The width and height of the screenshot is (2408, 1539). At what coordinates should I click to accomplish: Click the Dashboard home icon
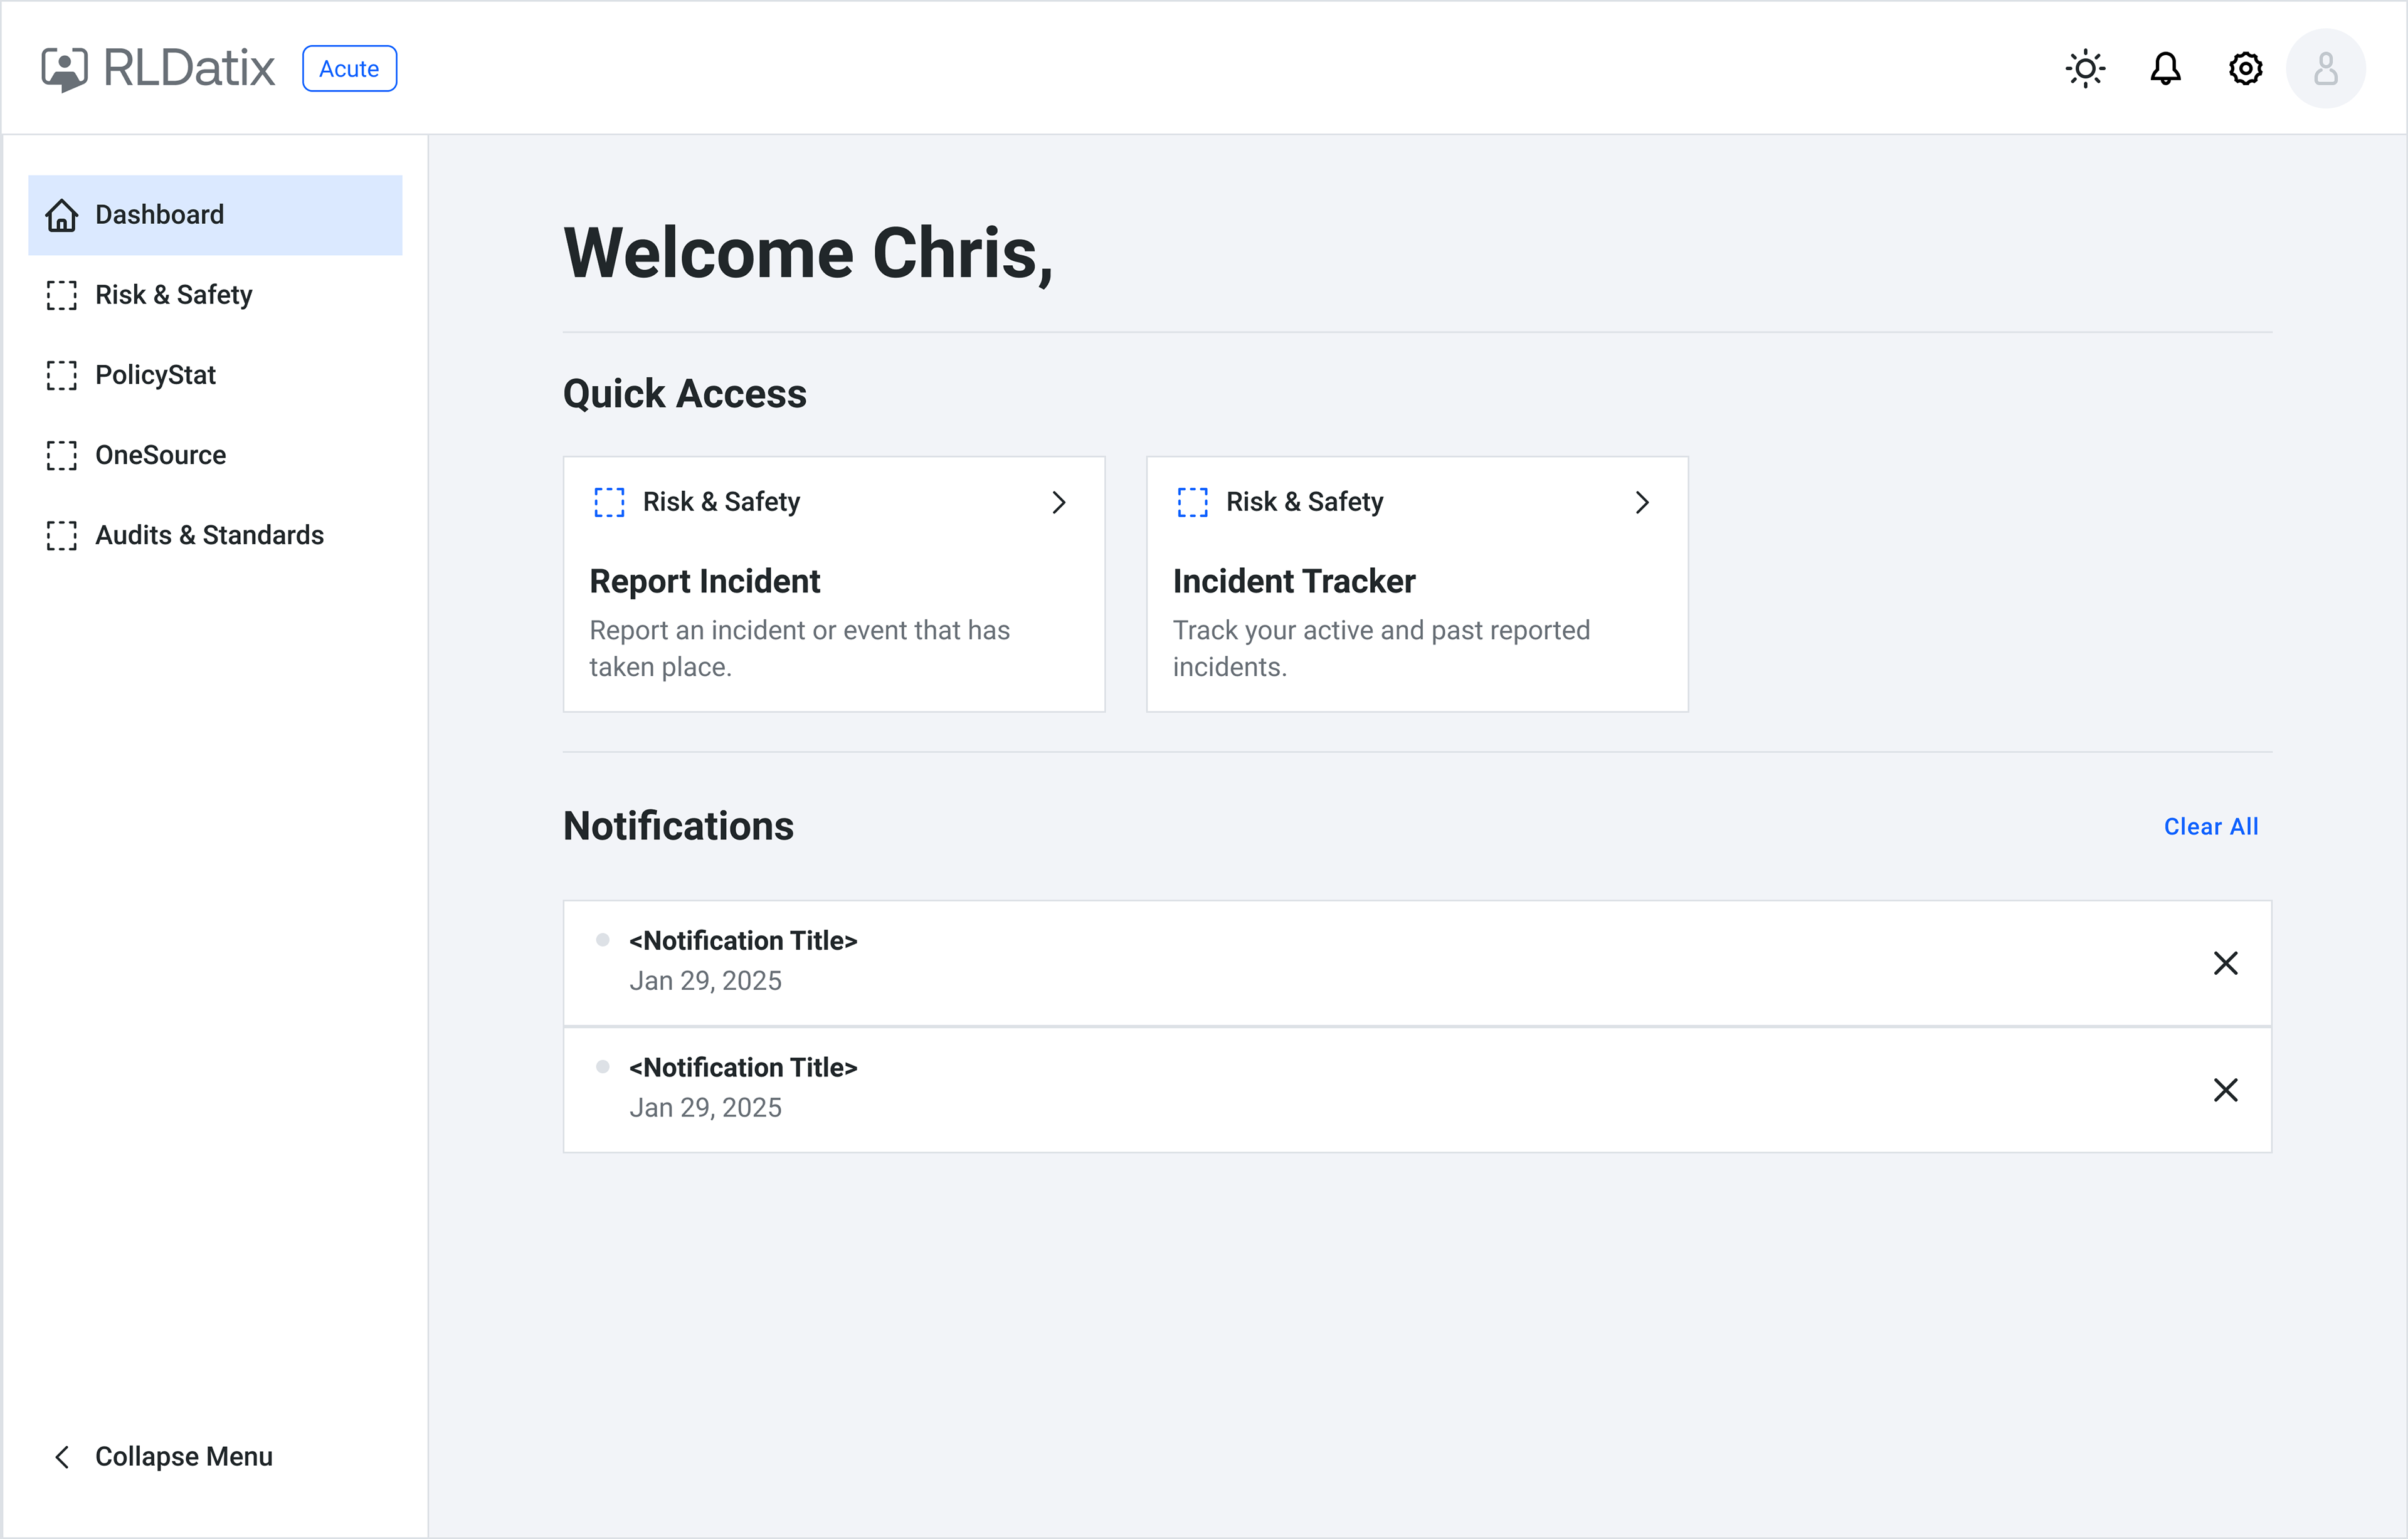[62, 215]
